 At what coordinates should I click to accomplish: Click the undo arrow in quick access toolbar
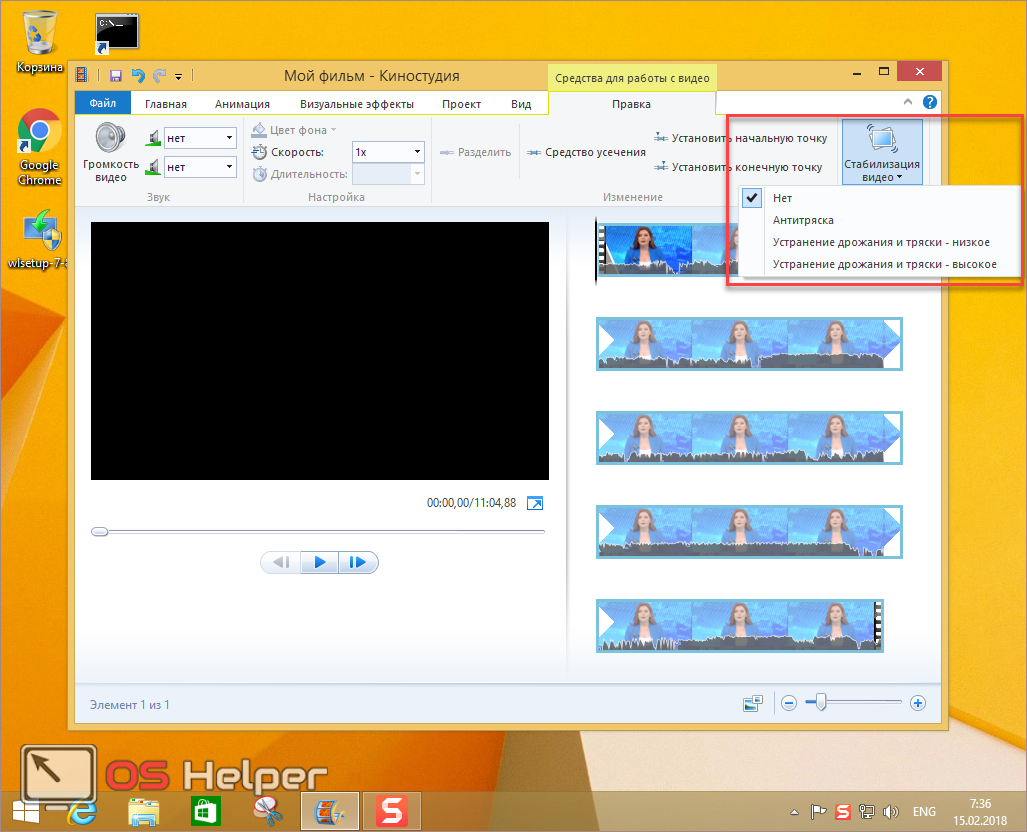click(x=137, y=76)
